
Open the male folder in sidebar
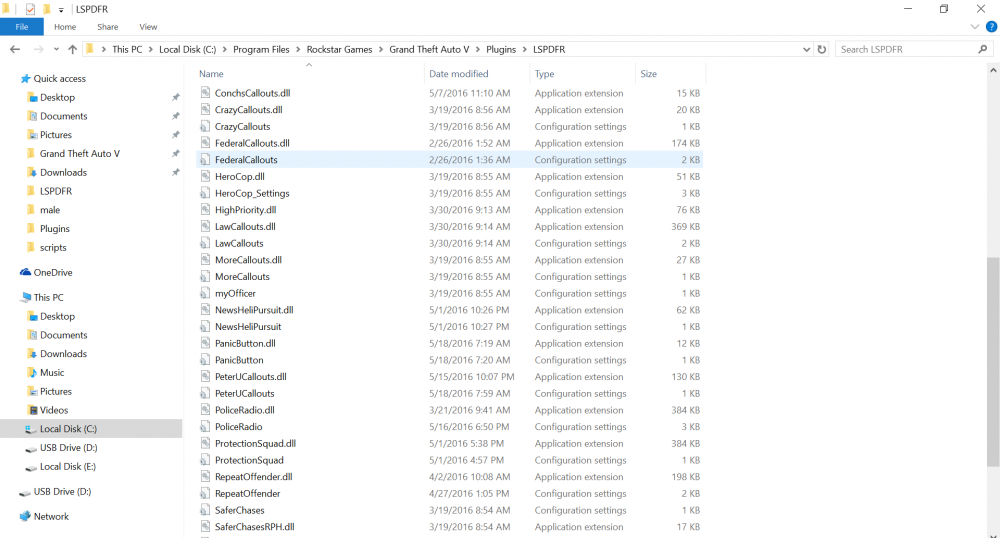coord(50,210)
